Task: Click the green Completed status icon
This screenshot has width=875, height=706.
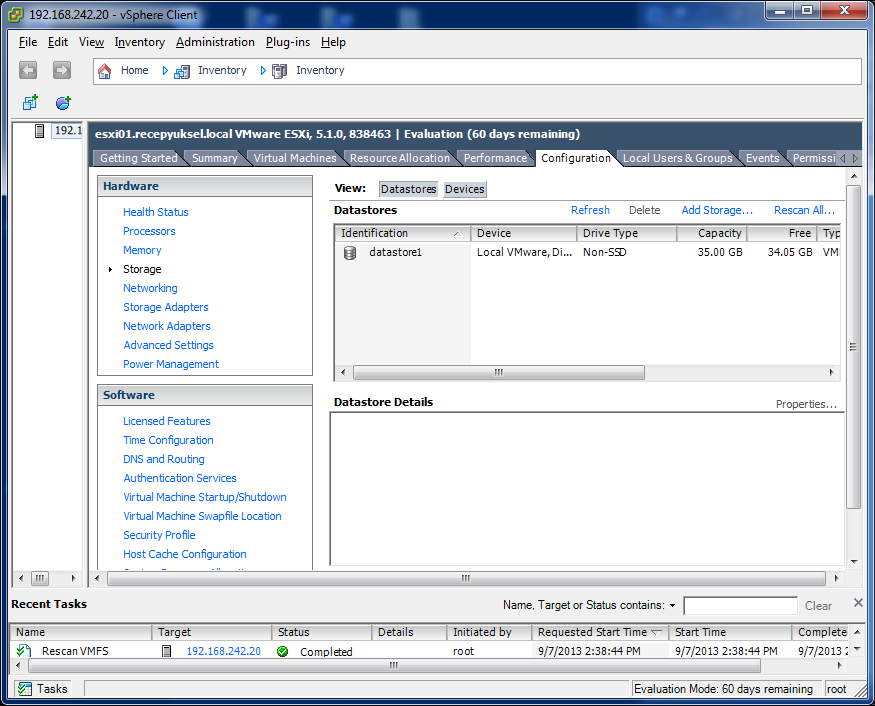Action: click(x=283, y=651)
